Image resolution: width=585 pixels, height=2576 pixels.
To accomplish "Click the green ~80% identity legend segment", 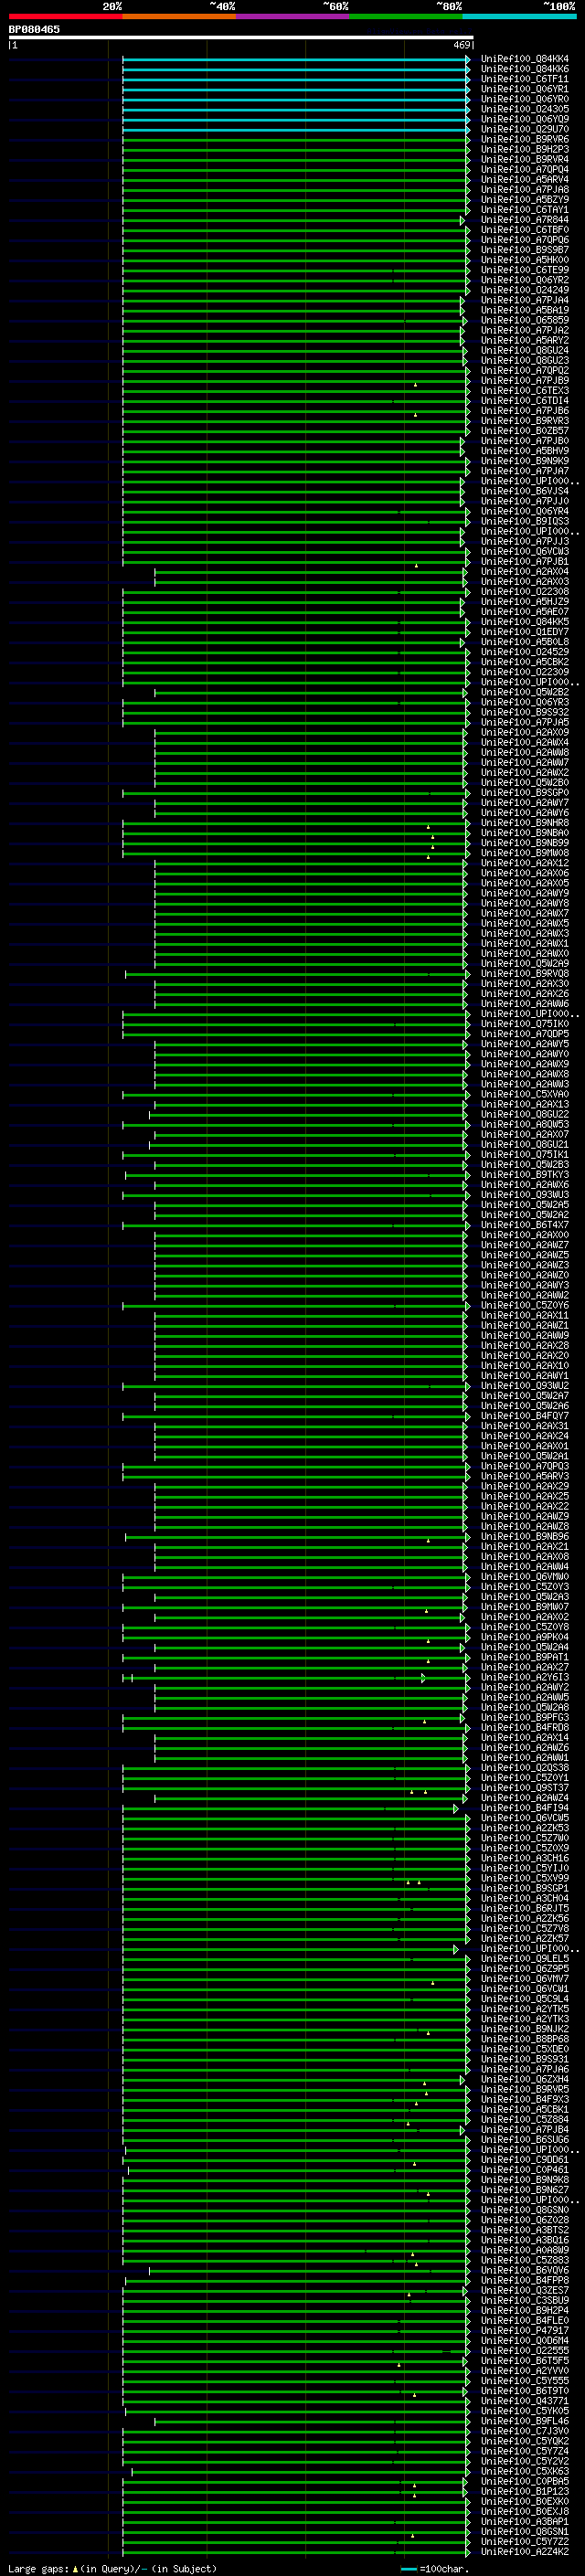I will click(406, 17).
